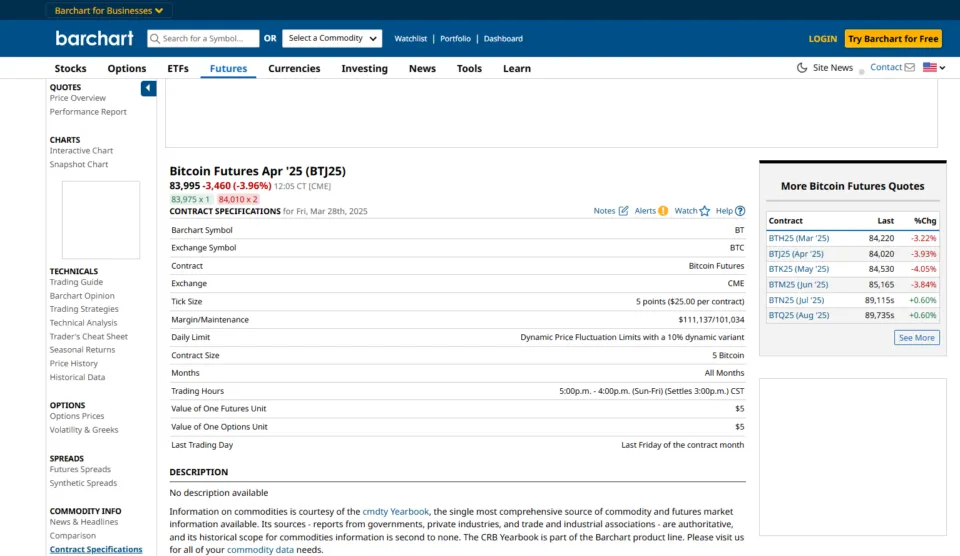Open the US flag region dropdown
The height and width of the screenshot is (556, 960).
tap(934, 68)
